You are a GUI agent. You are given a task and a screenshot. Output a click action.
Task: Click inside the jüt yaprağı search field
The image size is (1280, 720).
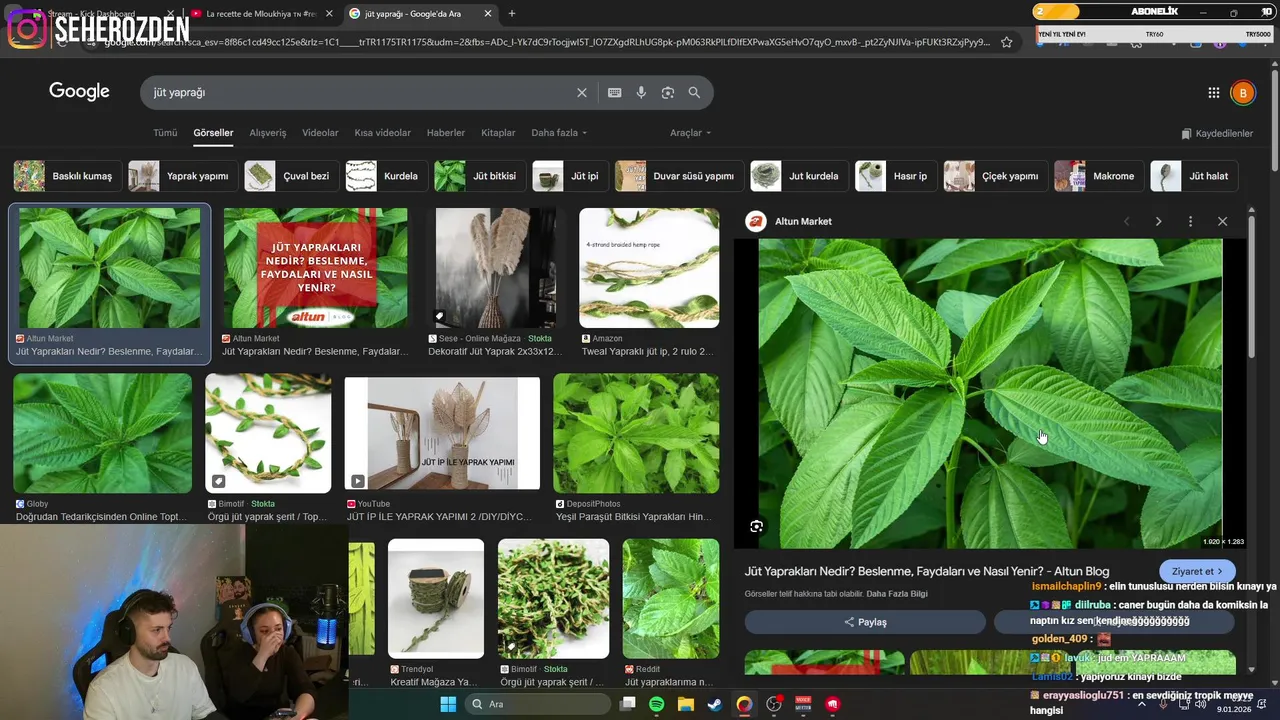click(x=360, y=92)
